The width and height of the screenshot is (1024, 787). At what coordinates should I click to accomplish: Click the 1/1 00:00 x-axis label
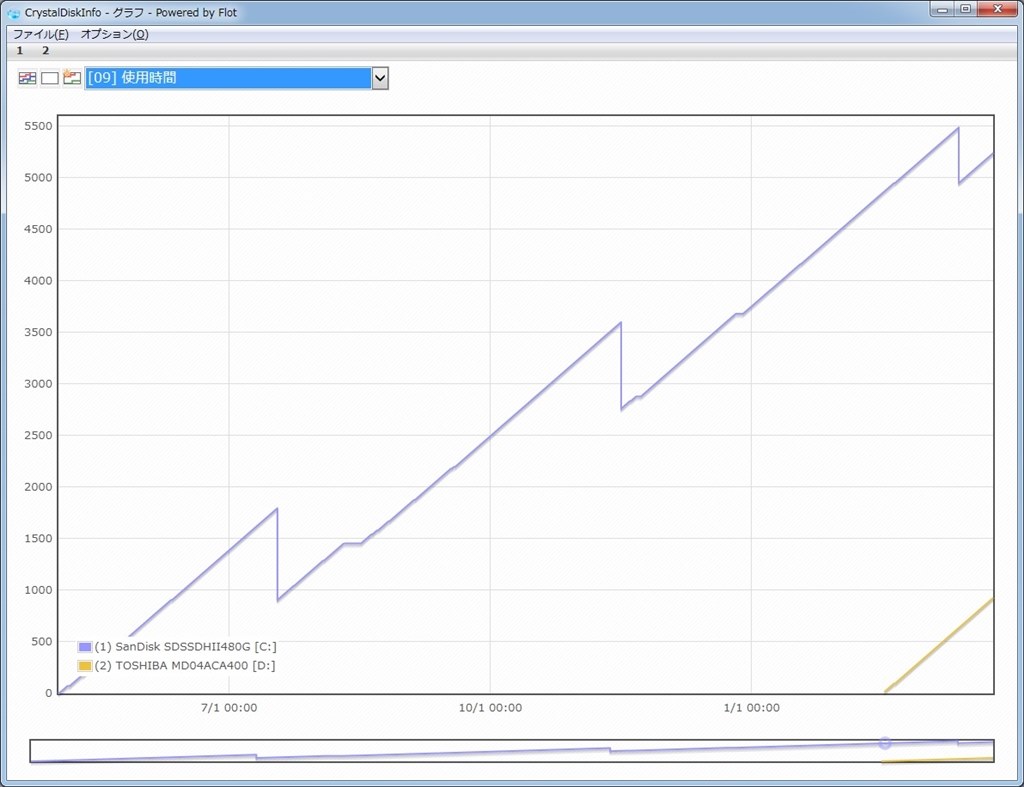coord(751,708)
